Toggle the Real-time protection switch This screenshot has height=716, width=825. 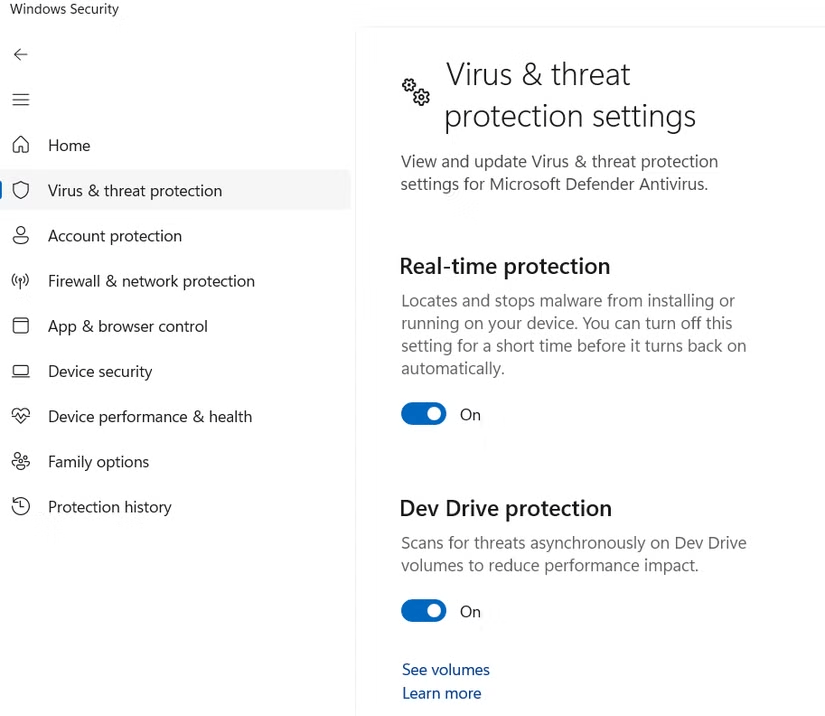[x=423, y=413]
